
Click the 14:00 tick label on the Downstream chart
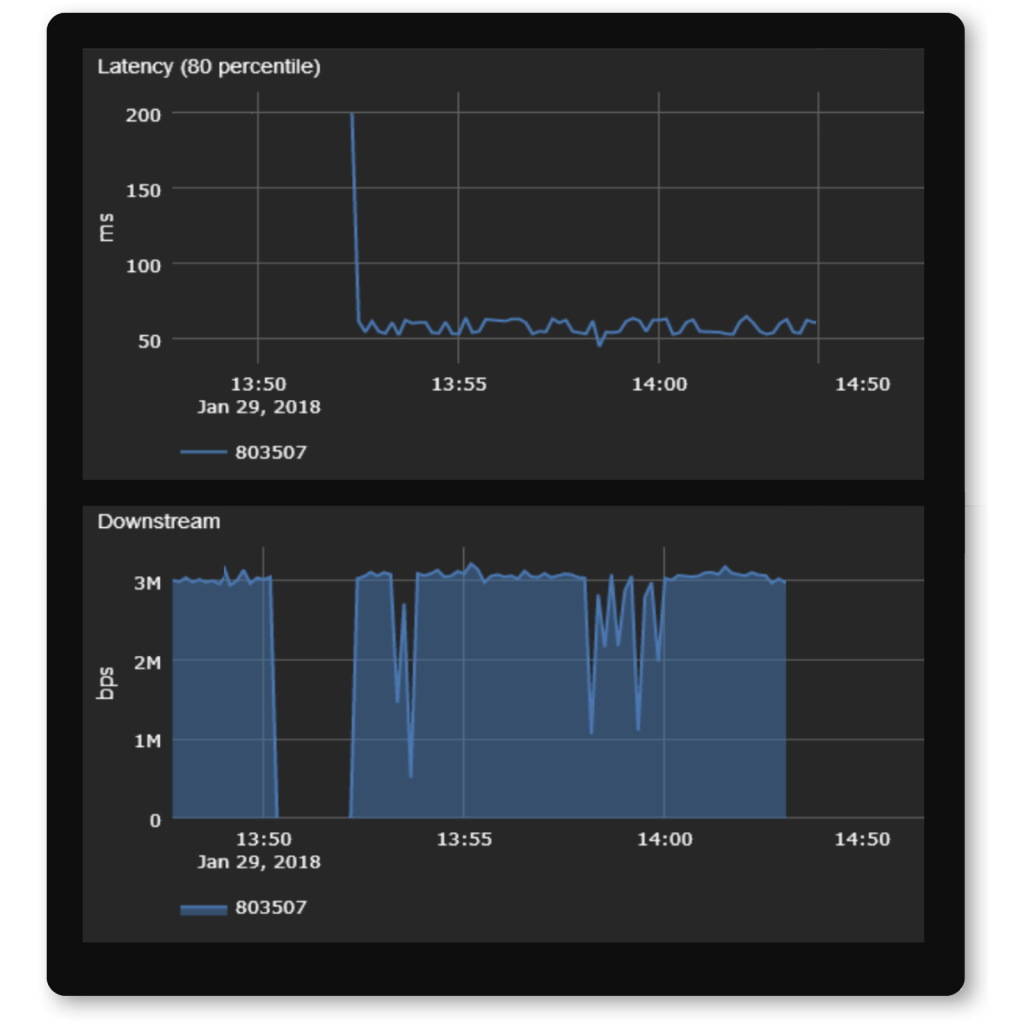pyautogui.click(x=666, y=839)
